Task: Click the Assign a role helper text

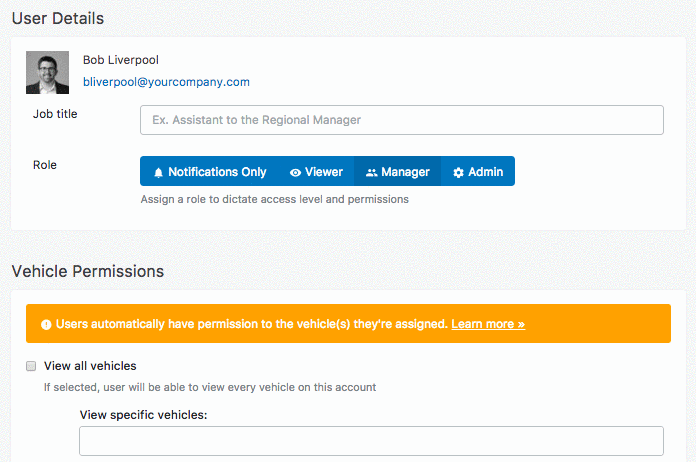Action: pos(274,199)
